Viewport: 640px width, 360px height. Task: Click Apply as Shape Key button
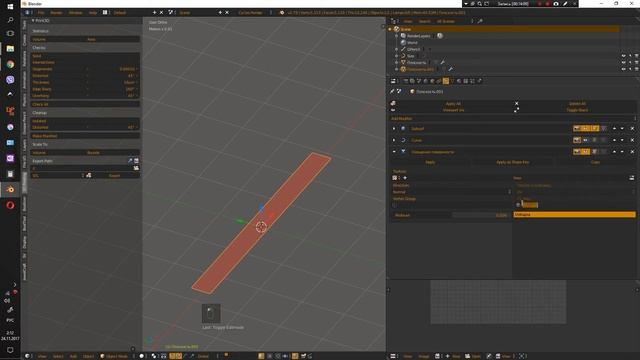(x=513, y=162)
